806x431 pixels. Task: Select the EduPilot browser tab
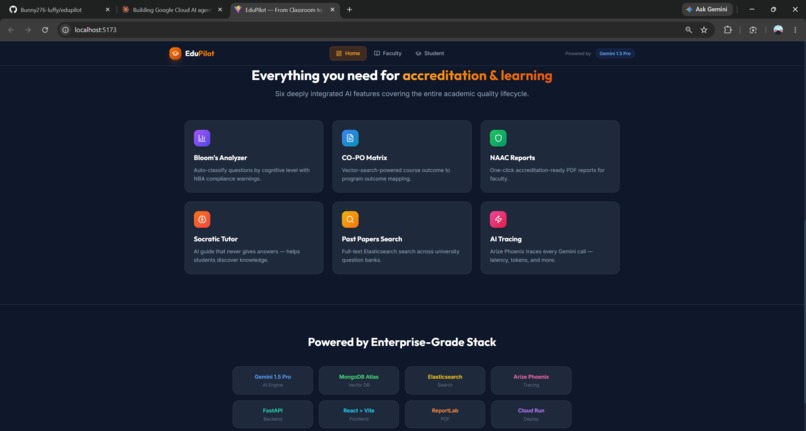click(285, 10)
